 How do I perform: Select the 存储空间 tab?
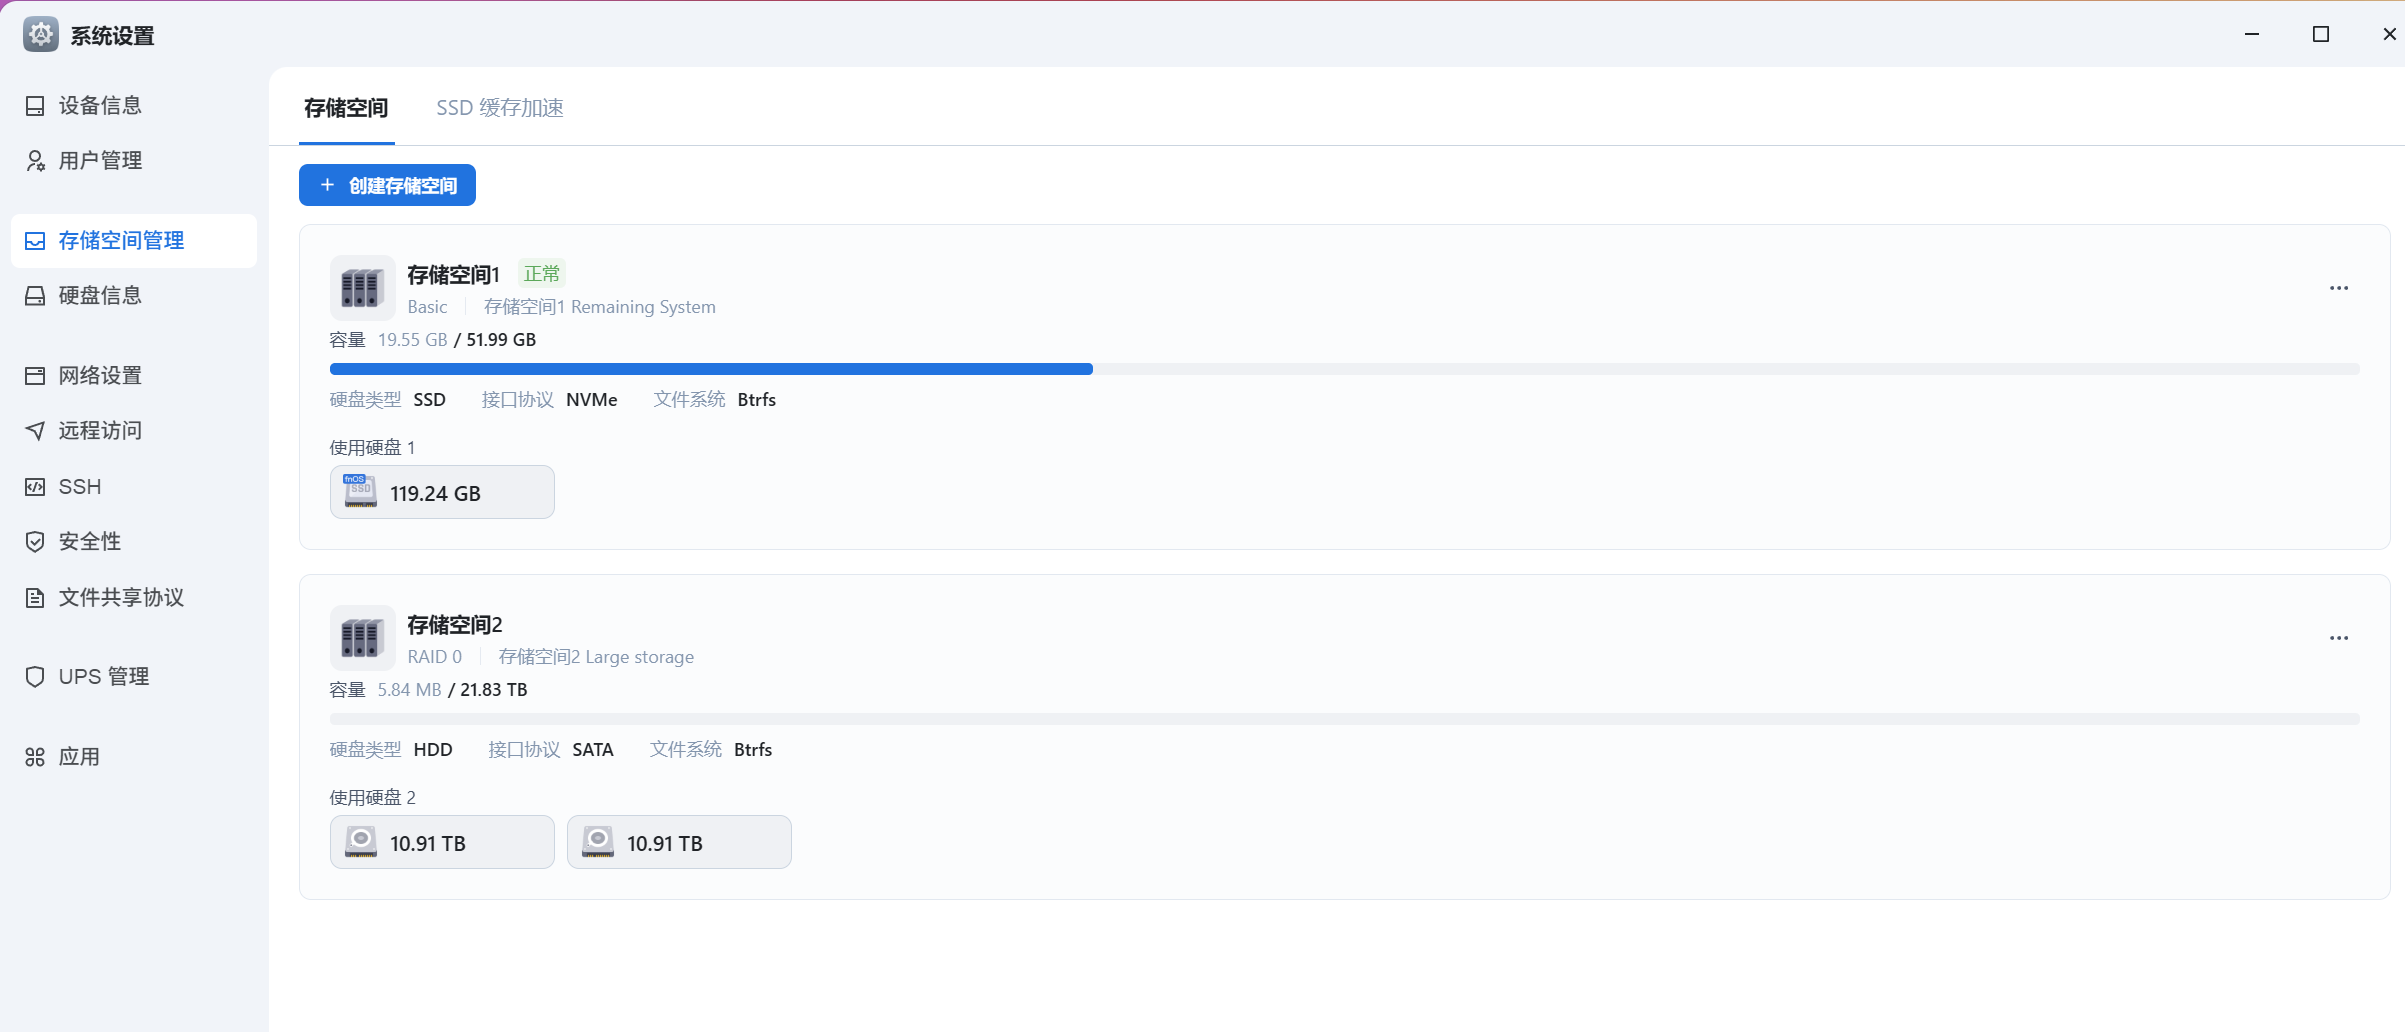click(346, 108)
